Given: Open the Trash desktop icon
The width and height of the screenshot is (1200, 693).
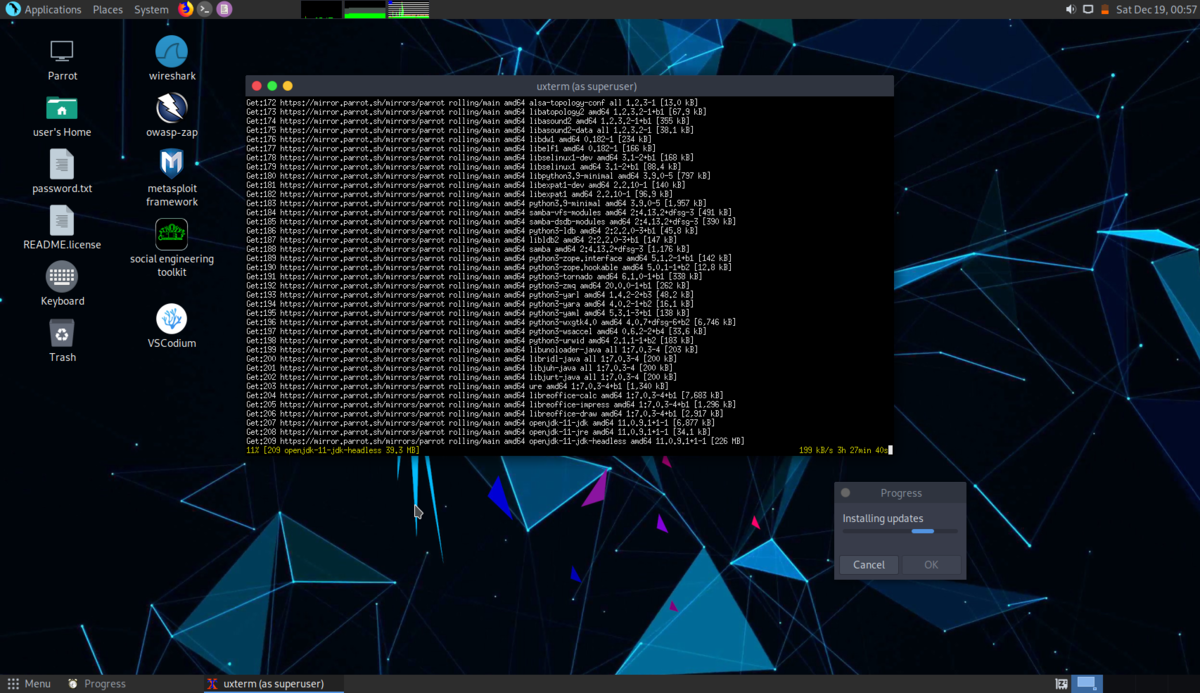Looking at the screenshot, I should tap(62, 333).
